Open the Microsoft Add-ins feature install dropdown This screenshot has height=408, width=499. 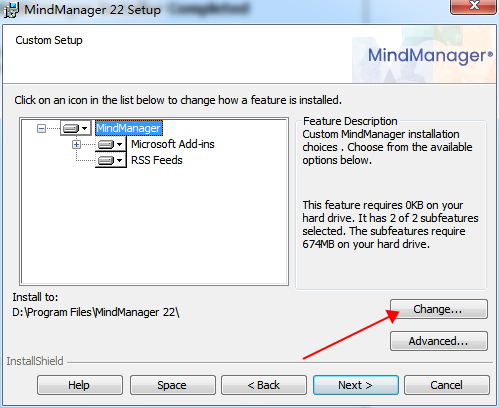[111, 144]
